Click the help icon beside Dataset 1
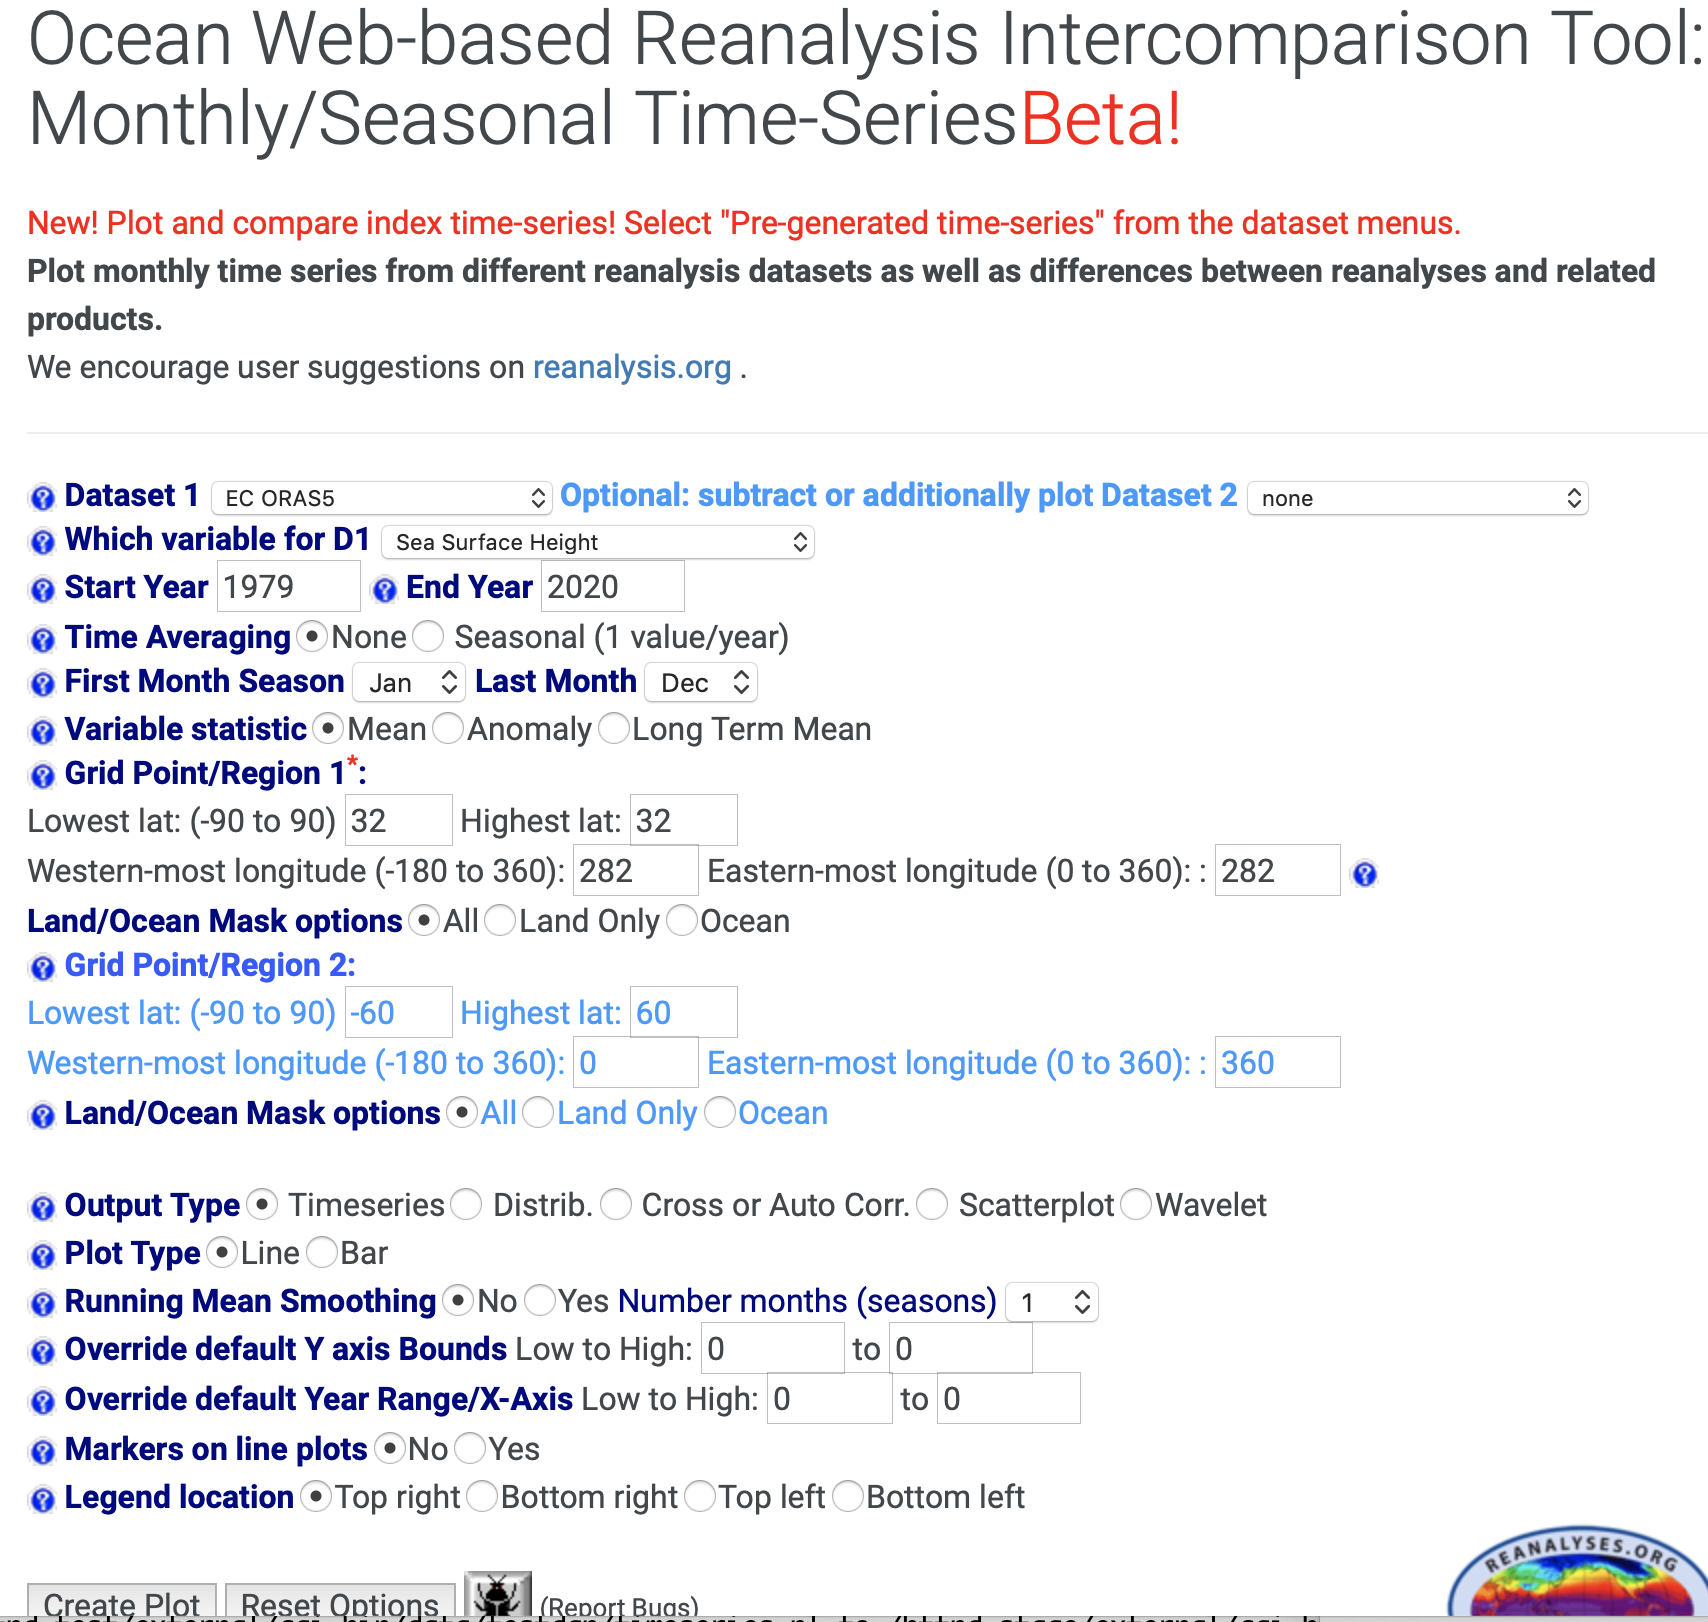1708x1622 pixels. (42, 497)
